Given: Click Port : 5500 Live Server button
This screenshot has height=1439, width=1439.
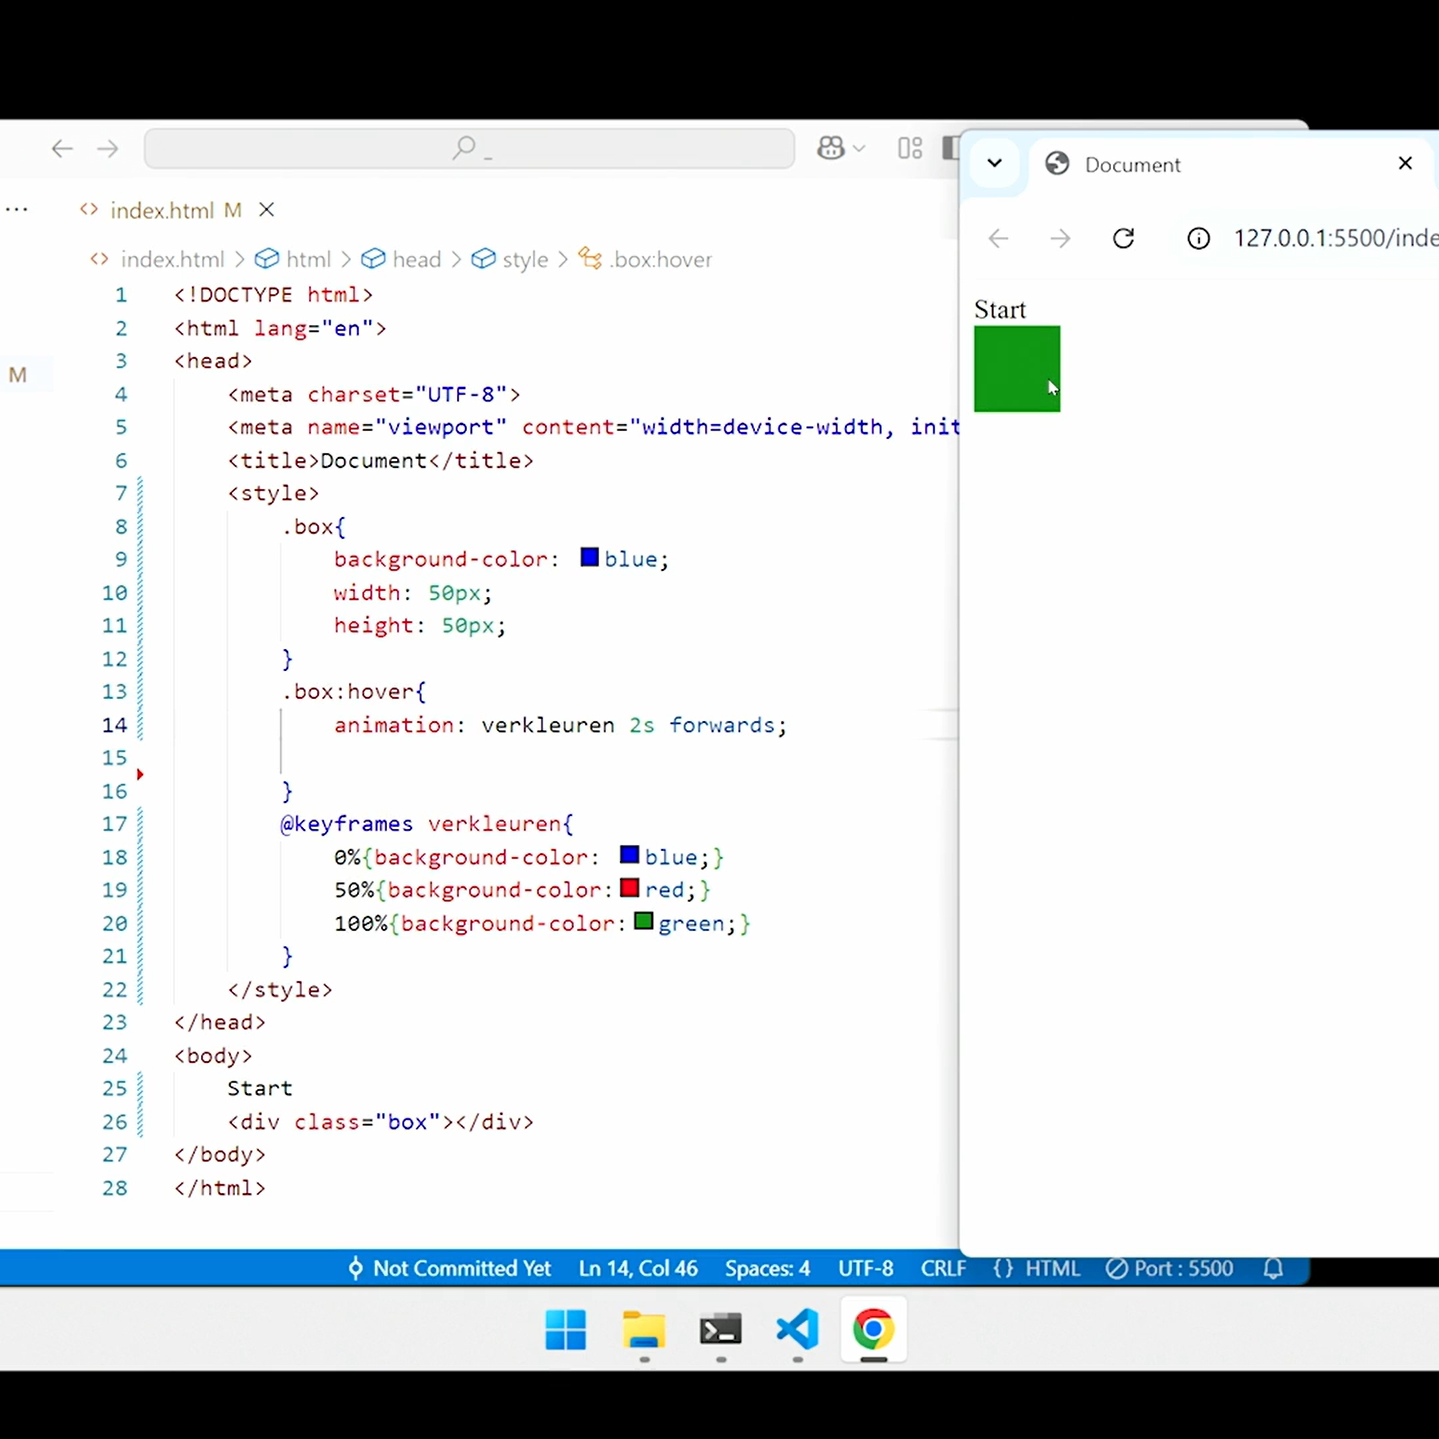Looking at the screenshot, I should (1170, 1268).
